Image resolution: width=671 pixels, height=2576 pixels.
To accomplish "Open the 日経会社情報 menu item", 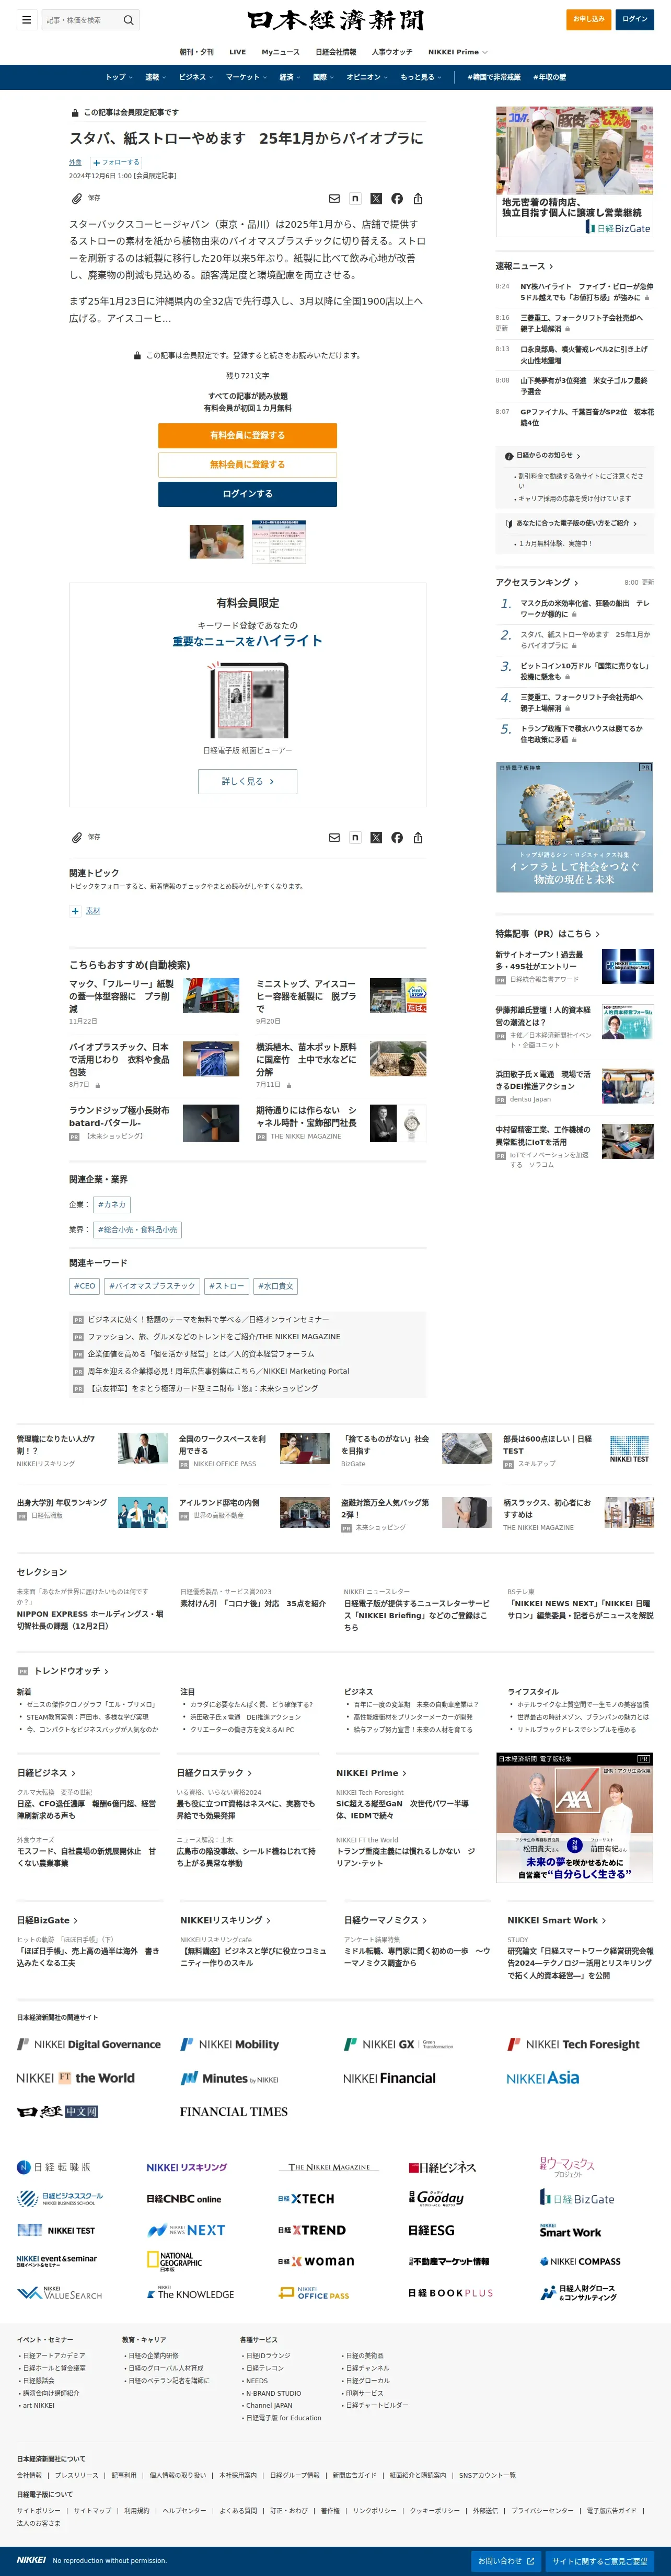I will (x=336, y=52).
